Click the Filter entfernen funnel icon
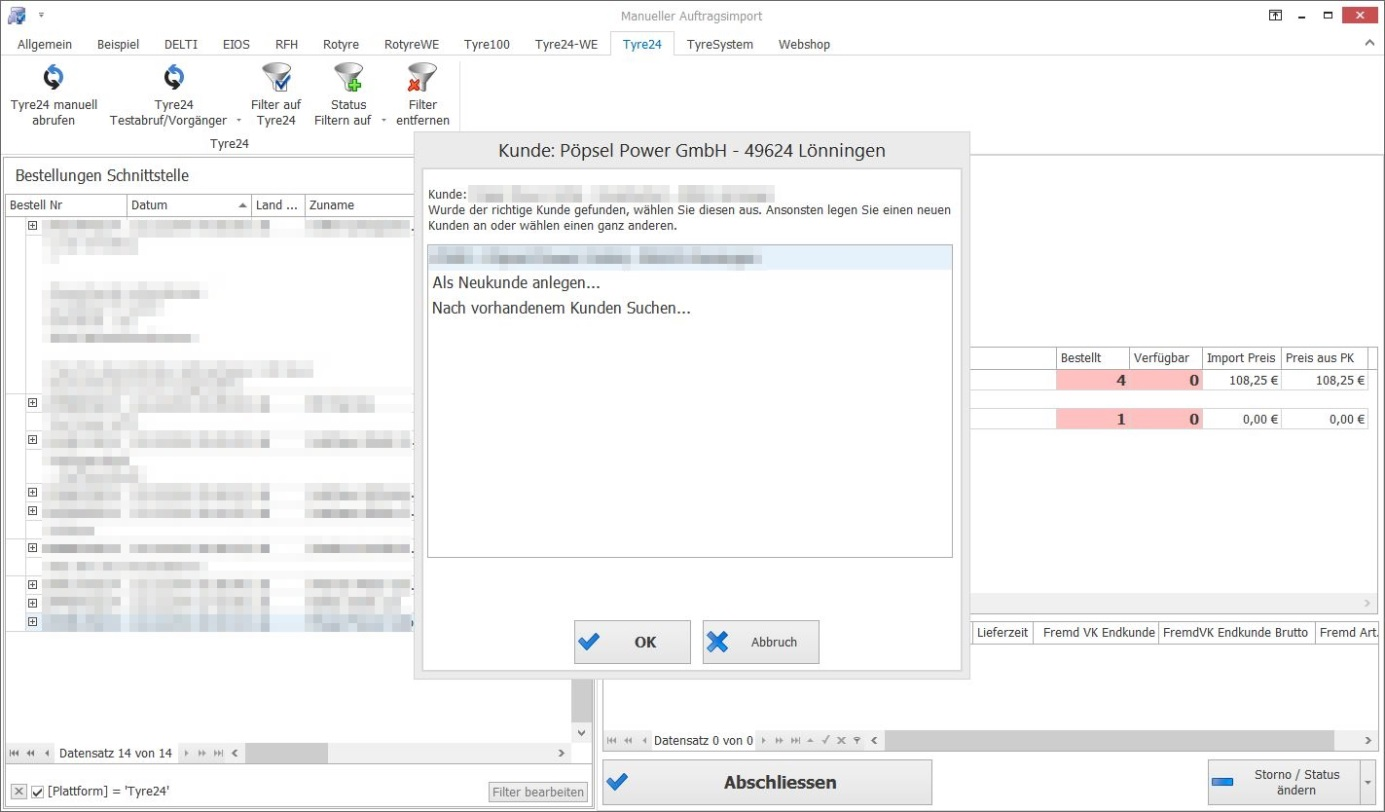 click(x=422, y=77)
